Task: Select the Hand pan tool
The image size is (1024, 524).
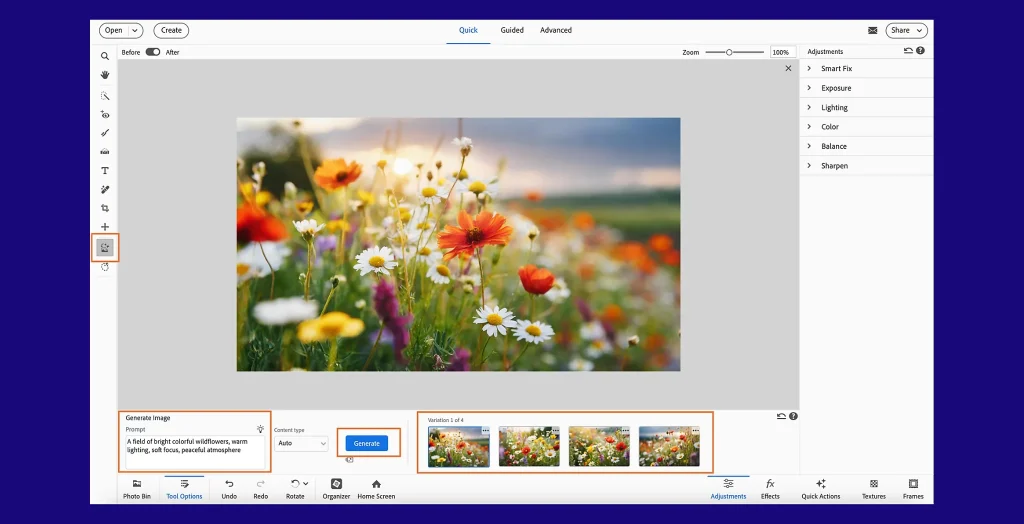Action: [104, 75]
